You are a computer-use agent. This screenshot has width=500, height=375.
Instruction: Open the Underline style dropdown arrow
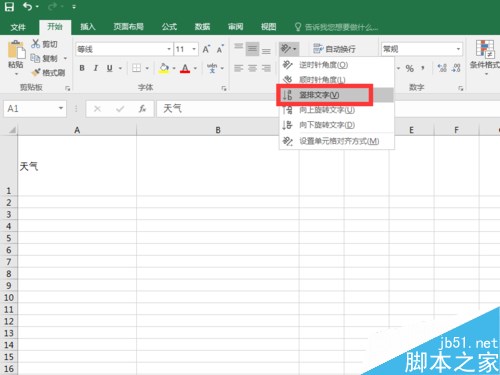coord(120,68)
